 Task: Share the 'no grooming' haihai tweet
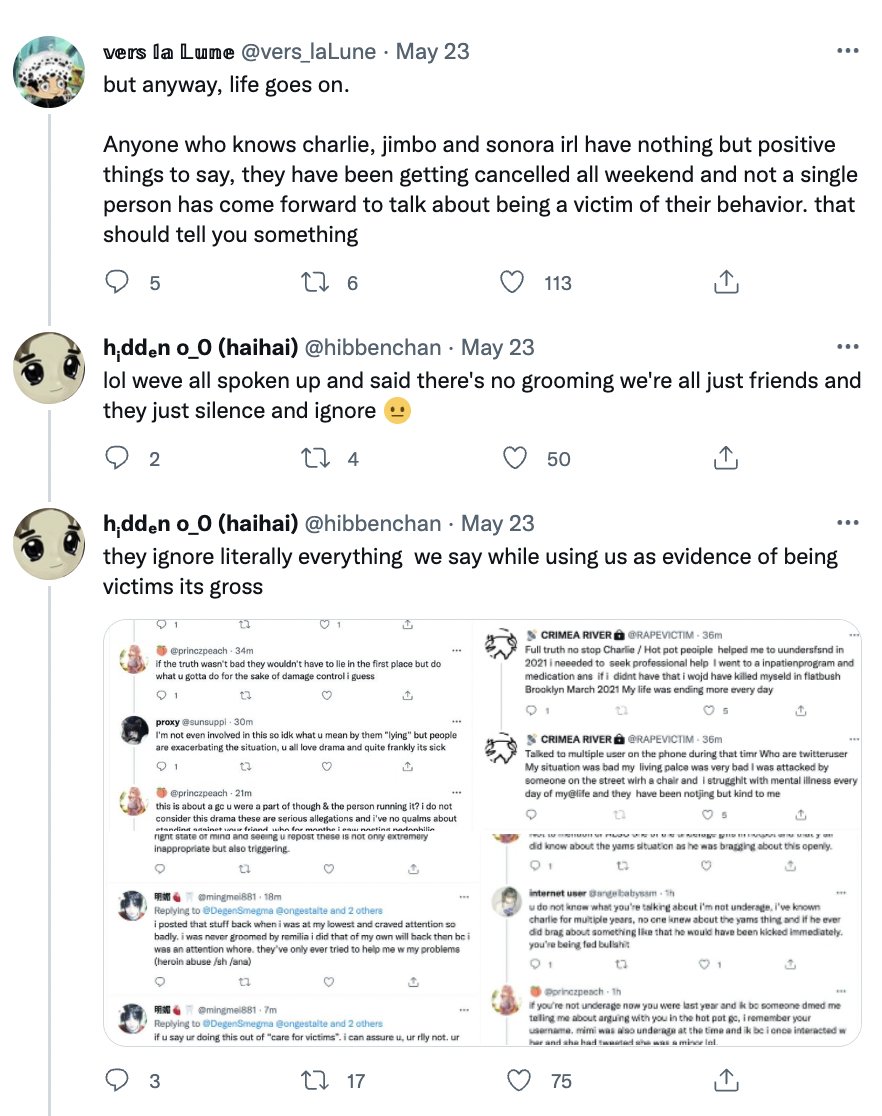726,458
